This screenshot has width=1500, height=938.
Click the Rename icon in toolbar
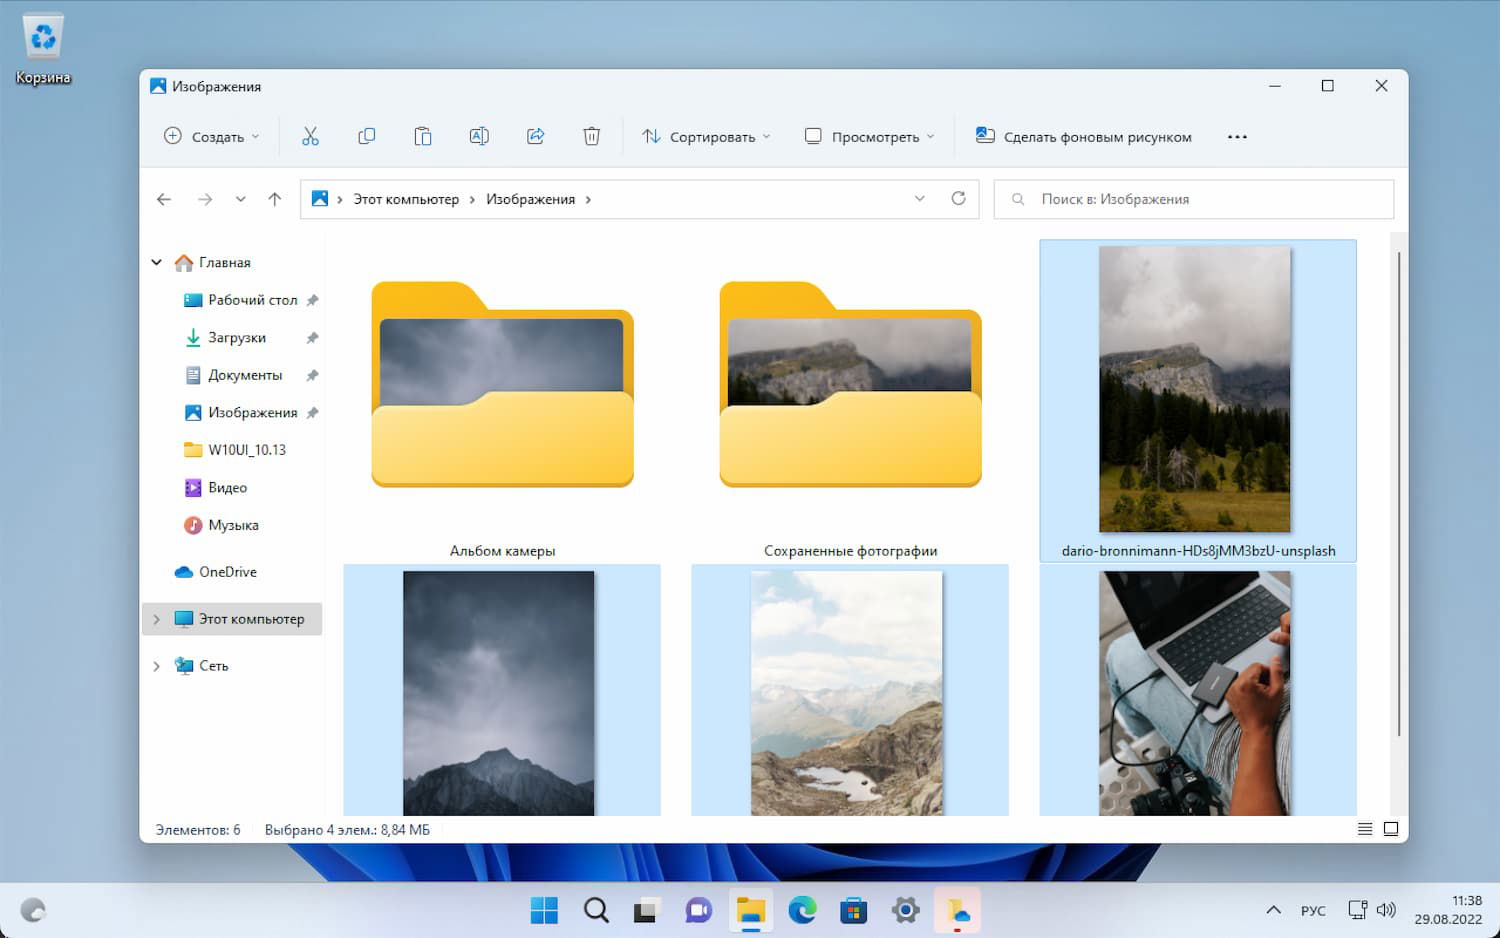pos(479,136)
